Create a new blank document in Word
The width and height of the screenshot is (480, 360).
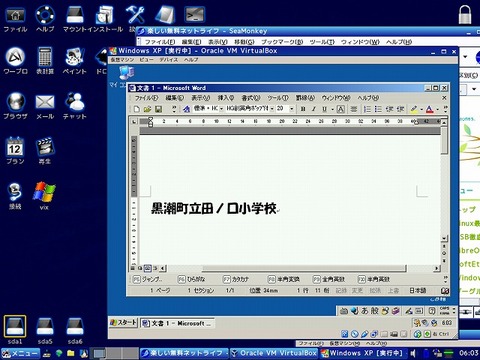(136, 109)
